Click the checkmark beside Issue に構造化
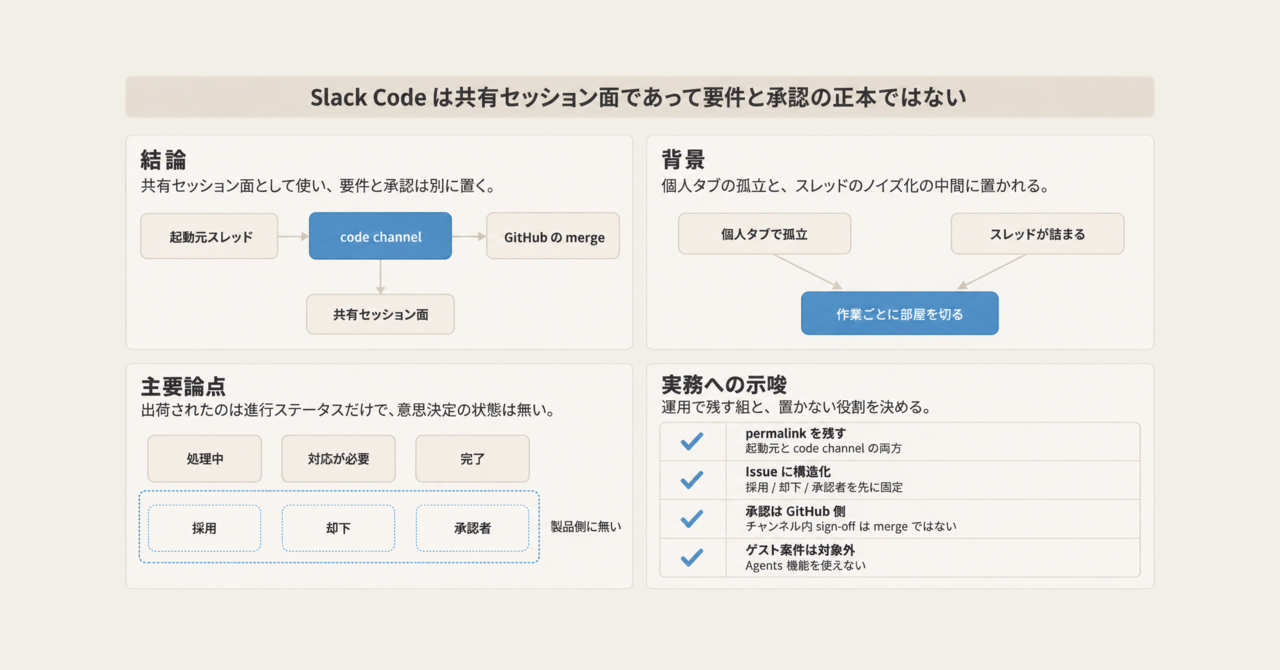The width and height of the screenshot is (1280, 670). tap(692, 480)
